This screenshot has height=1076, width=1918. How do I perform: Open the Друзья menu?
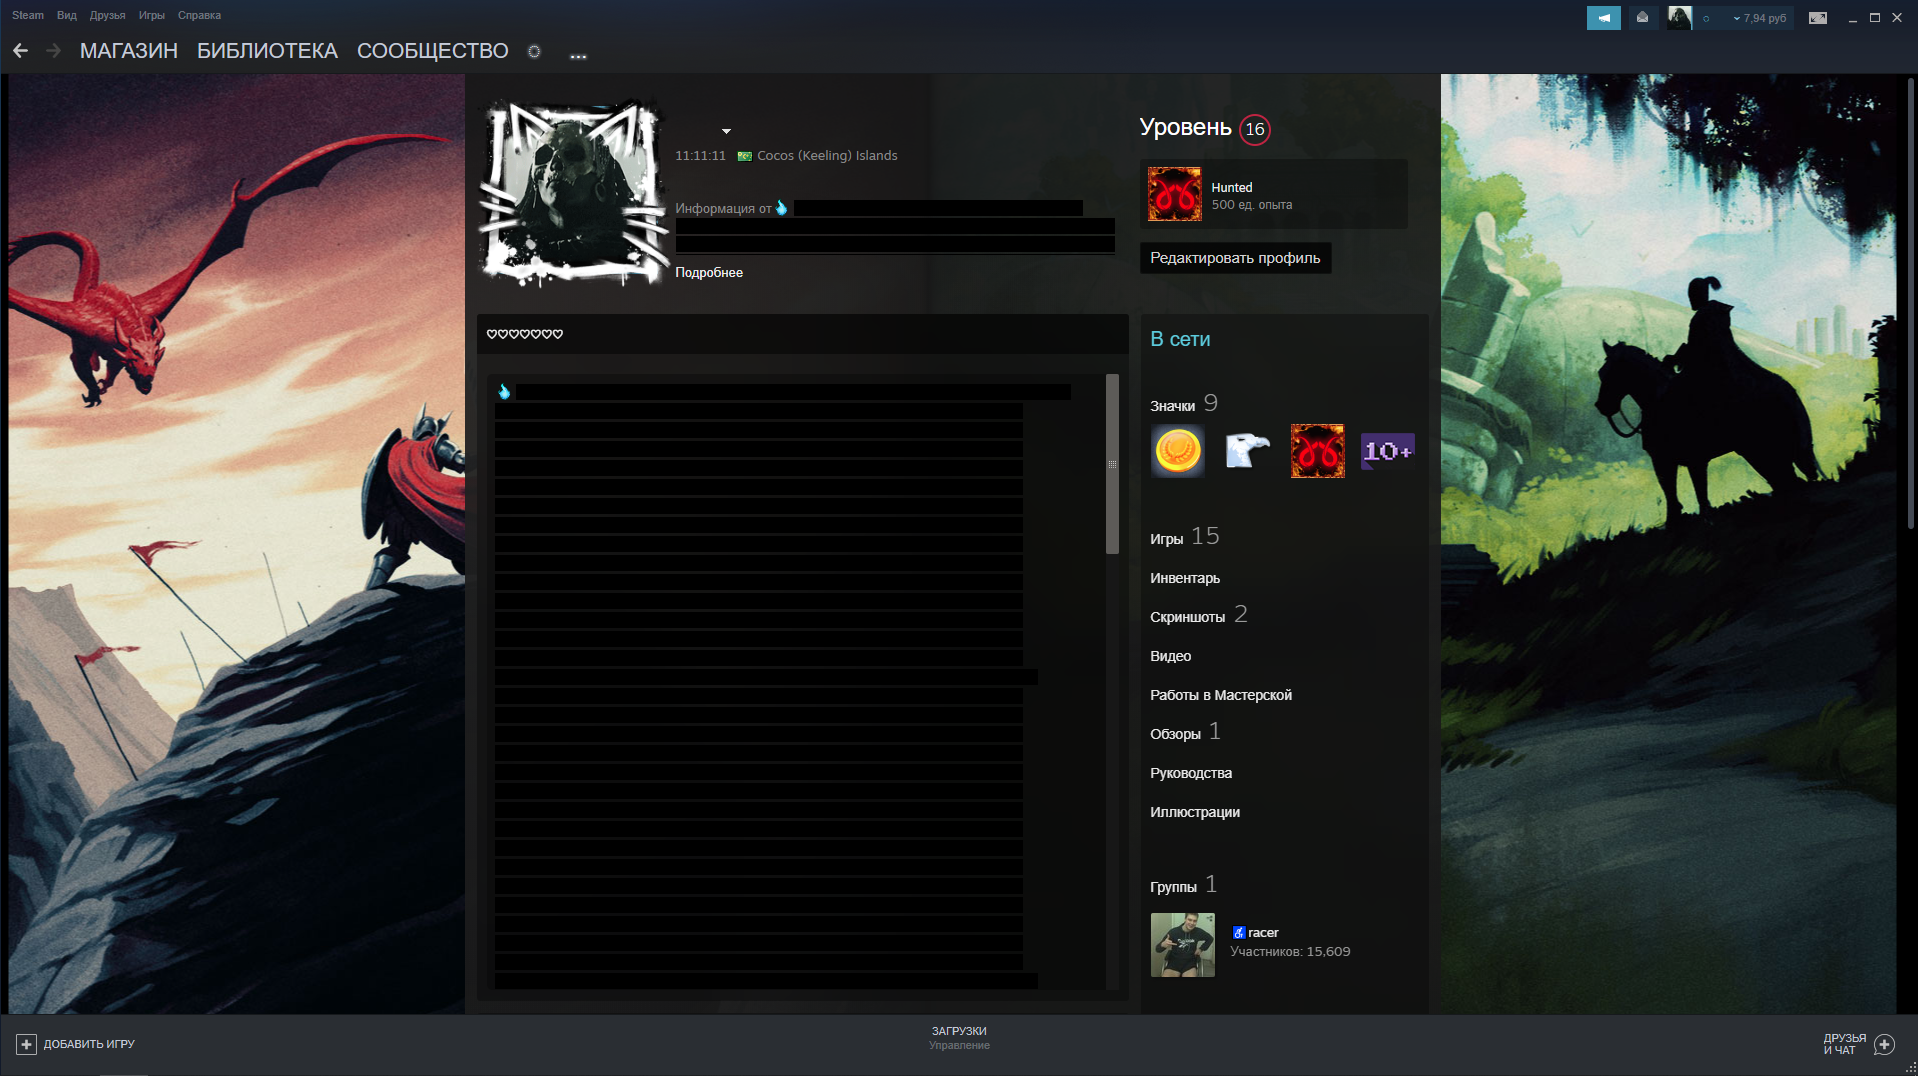[x=107, y=15]
